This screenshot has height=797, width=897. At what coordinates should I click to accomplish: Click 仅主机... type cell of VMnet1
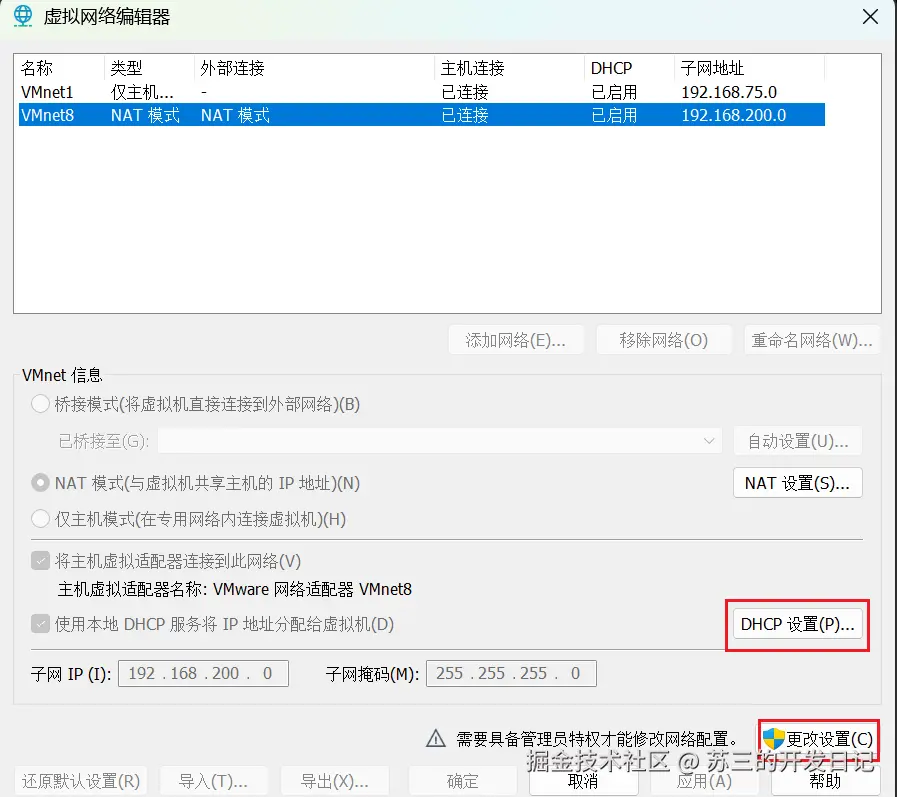[142, 92]
